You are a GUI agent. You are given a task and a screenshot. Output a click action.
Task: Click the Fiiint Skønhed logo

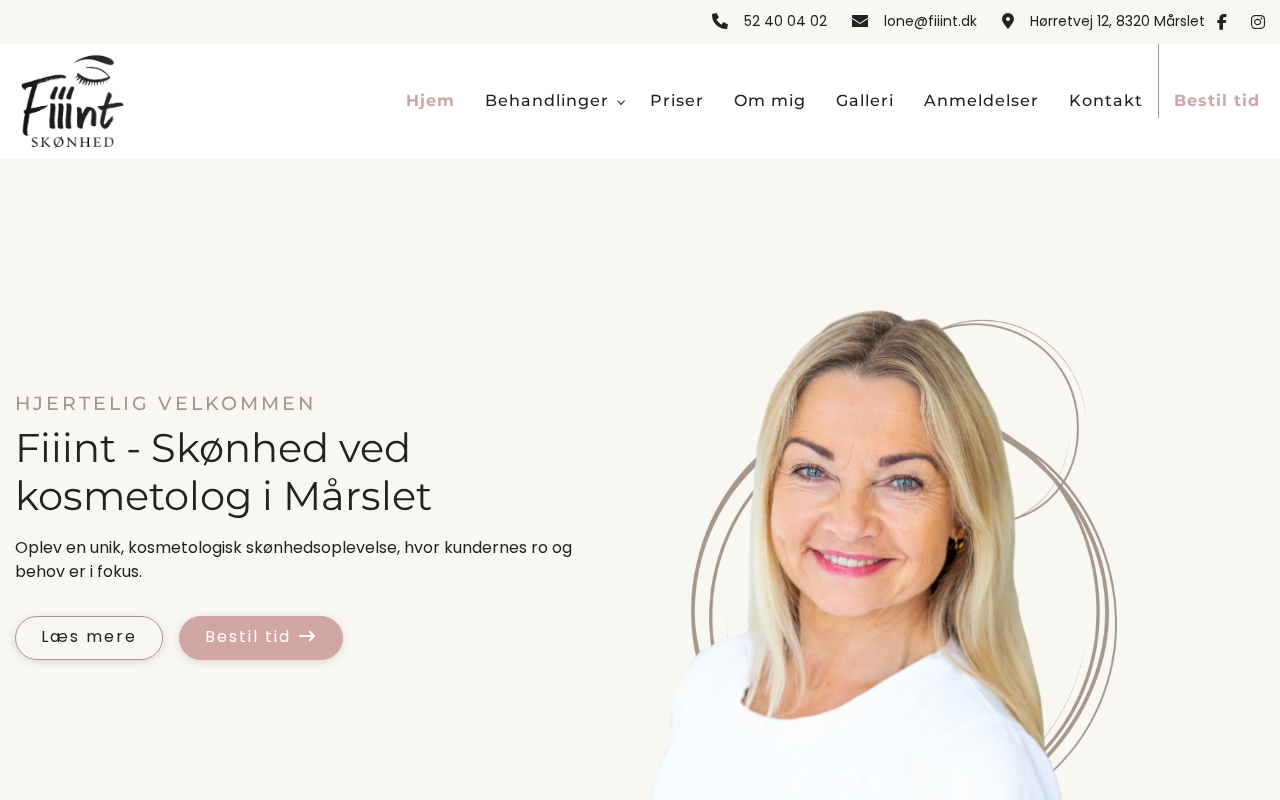(72, 101)
